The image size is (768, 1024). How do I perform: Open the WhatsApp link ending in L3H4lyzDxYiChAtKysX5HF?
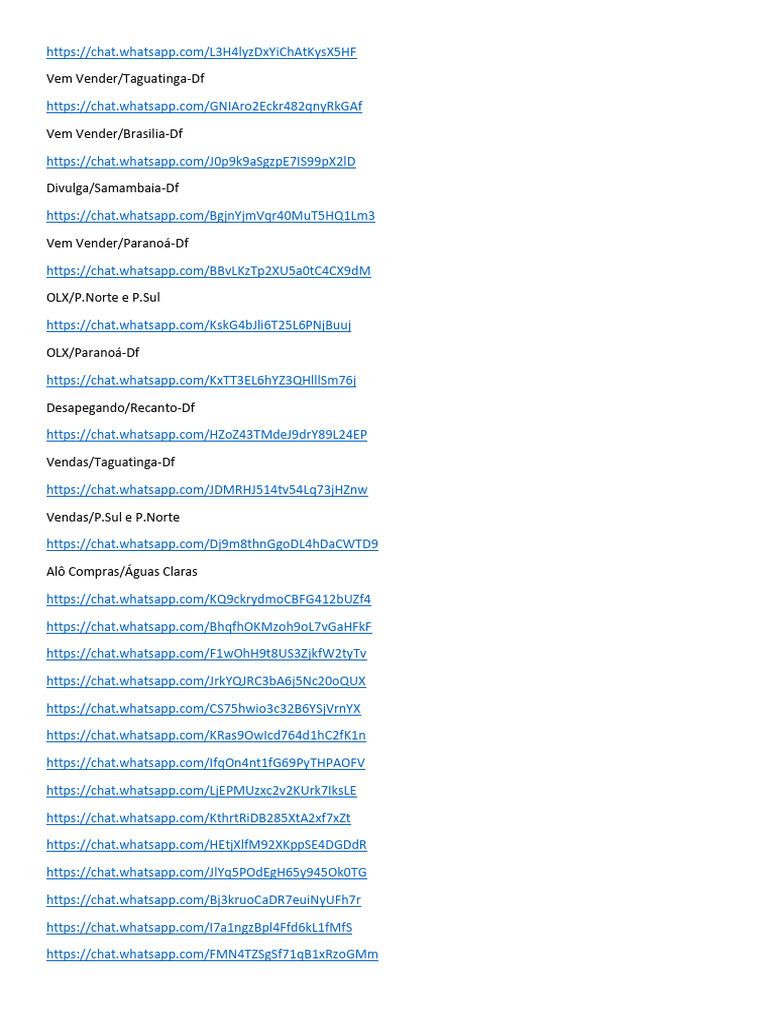click(x=201, y=52)
